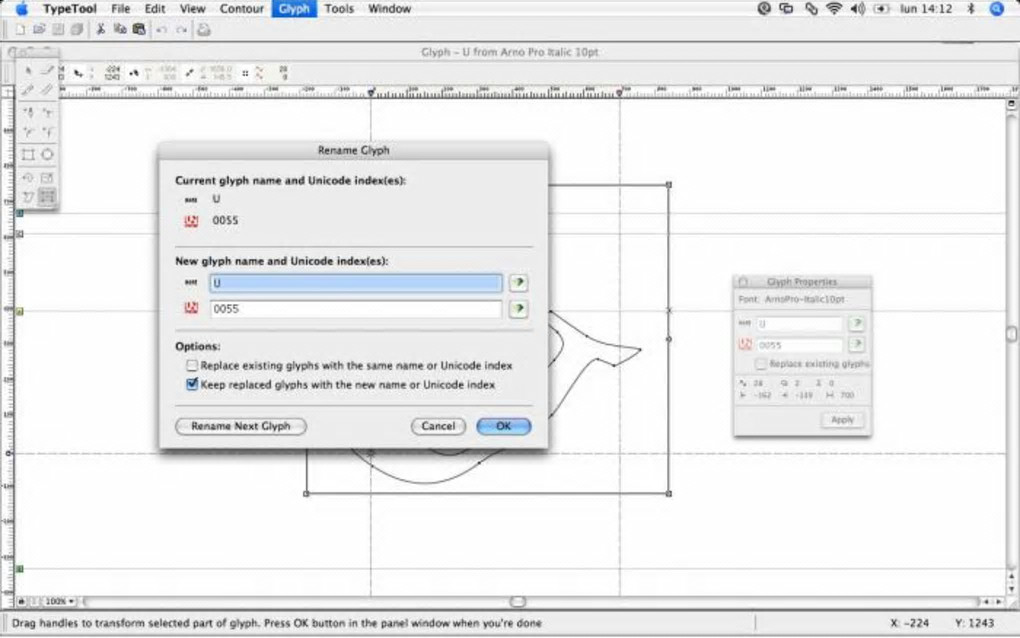Screen dimensions: 1020x638
Task: Open the 100% zoom dropdown
Action: coord(59,602)
